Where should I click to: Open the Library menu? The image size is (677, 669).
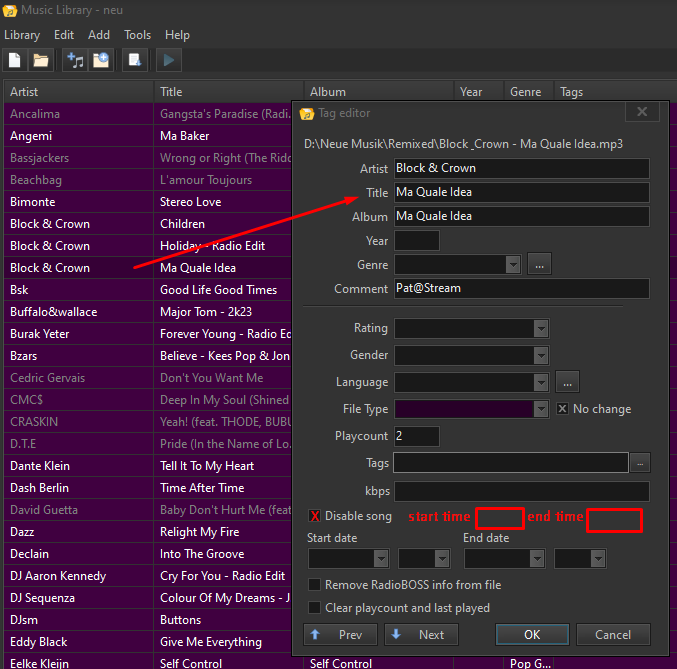pyautogui.click(x=22, y=35)
